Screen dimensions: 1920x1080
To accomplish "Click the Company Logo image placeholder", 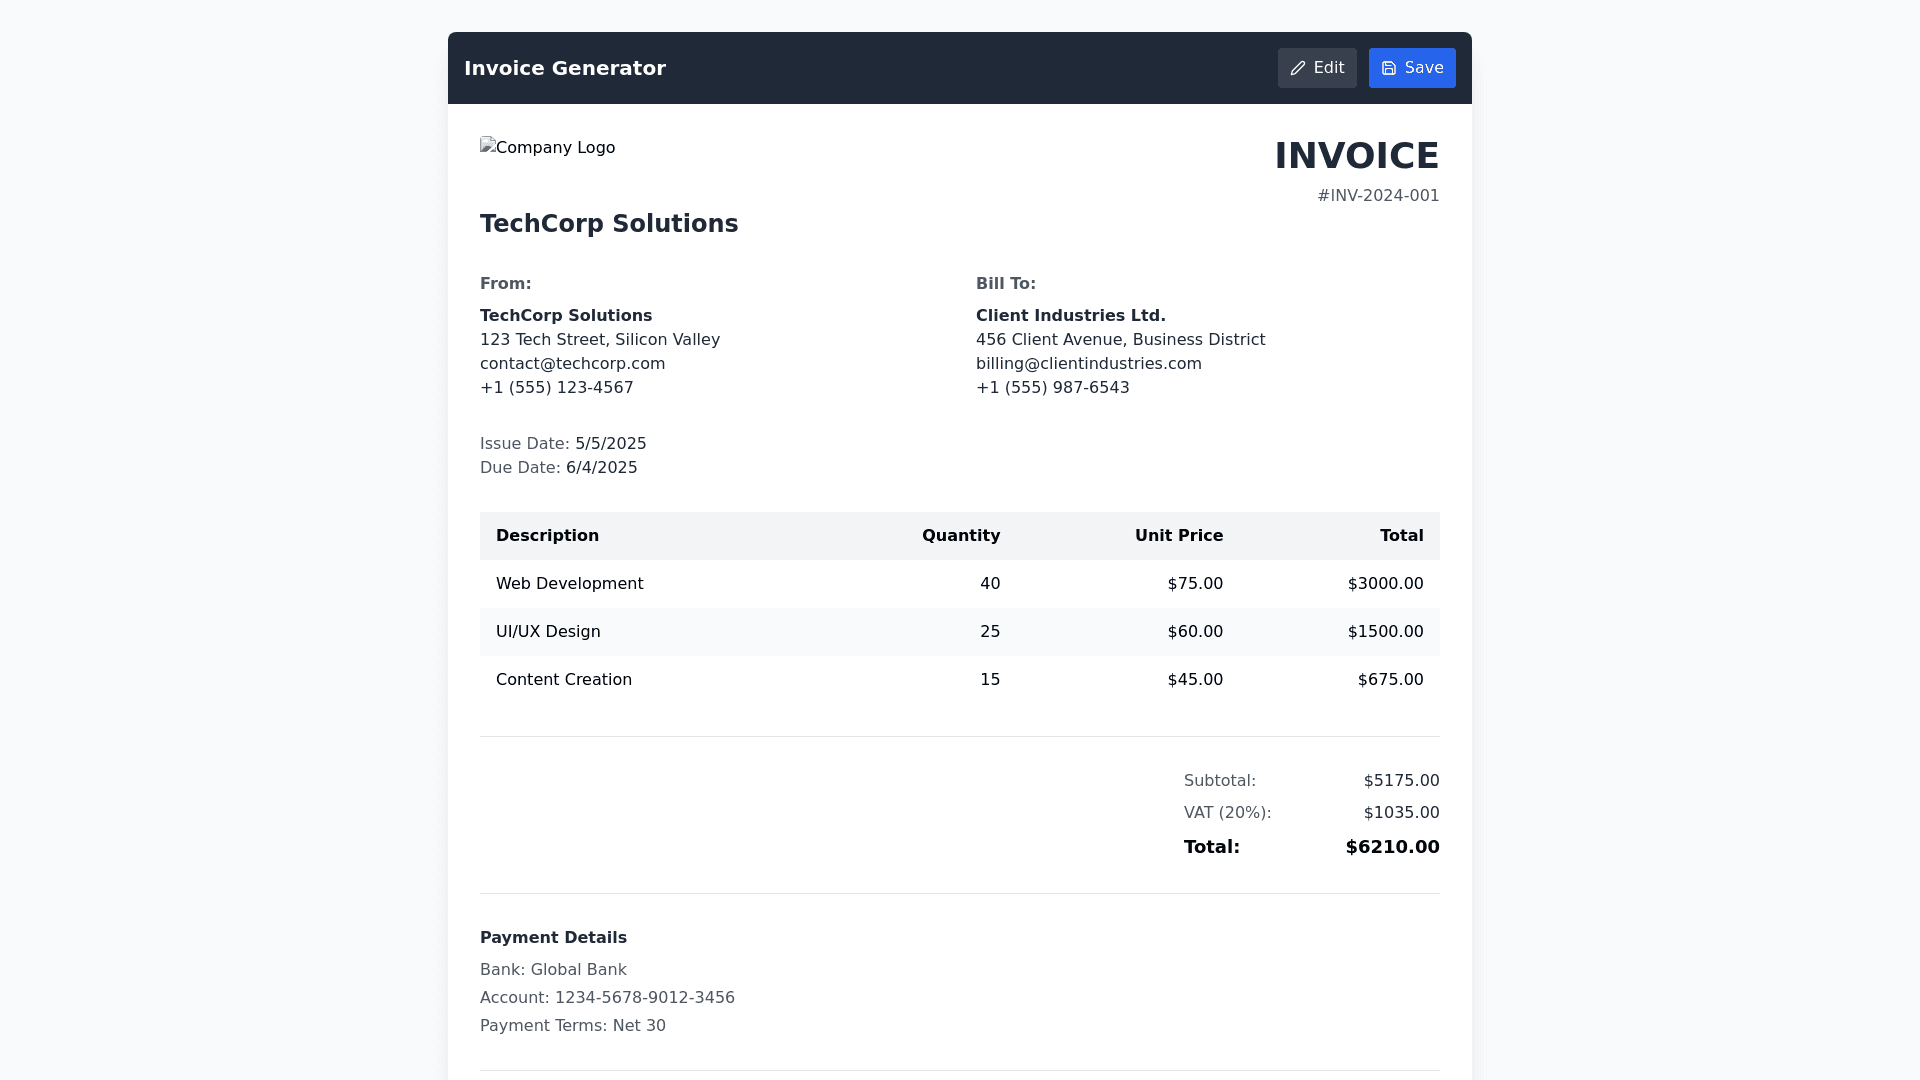I will pos(547,148).
